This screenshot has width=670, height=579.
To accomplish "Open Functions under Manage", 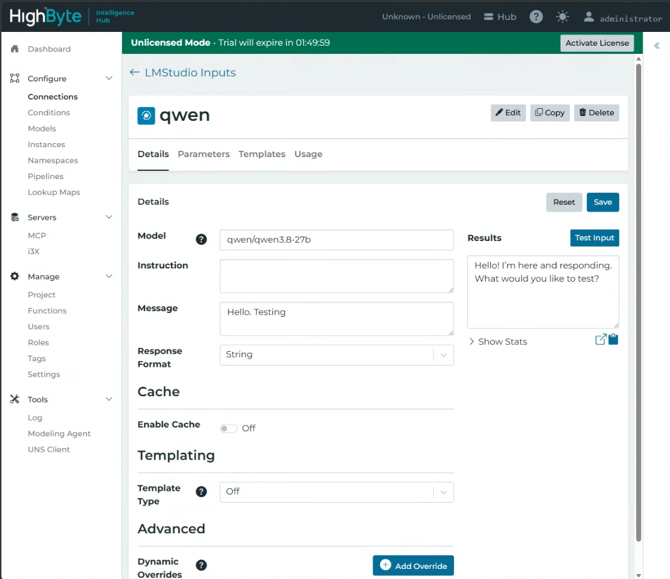I will pyautogui.click(x=47, y=310).
